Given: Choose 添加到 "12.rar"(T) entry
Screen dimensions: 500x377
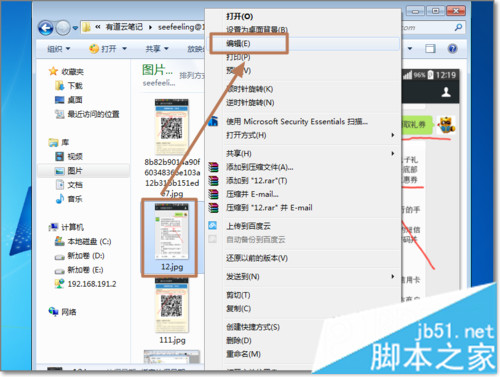Looking at the screenshot, I should click(257, 181).
